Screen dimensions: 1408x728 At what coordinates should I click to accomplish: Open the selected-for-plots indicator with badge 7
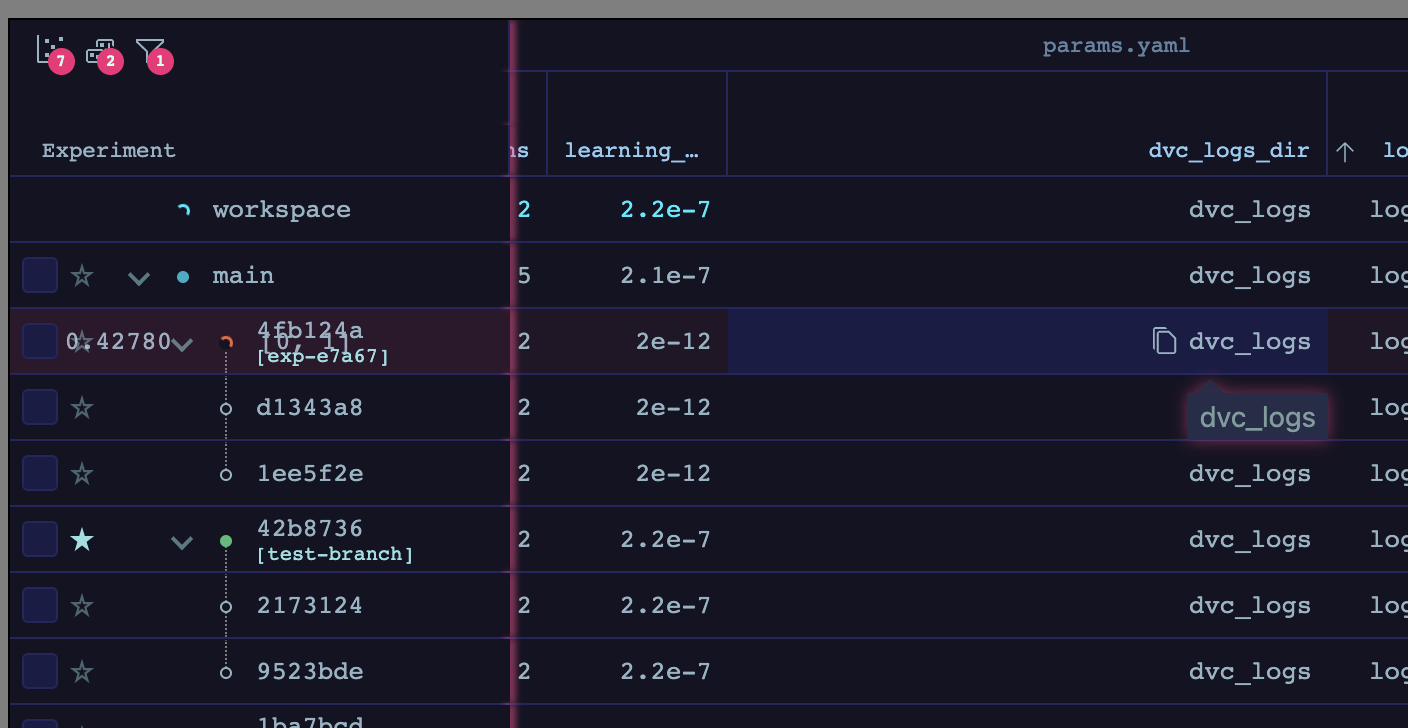(x=54, y=53)
